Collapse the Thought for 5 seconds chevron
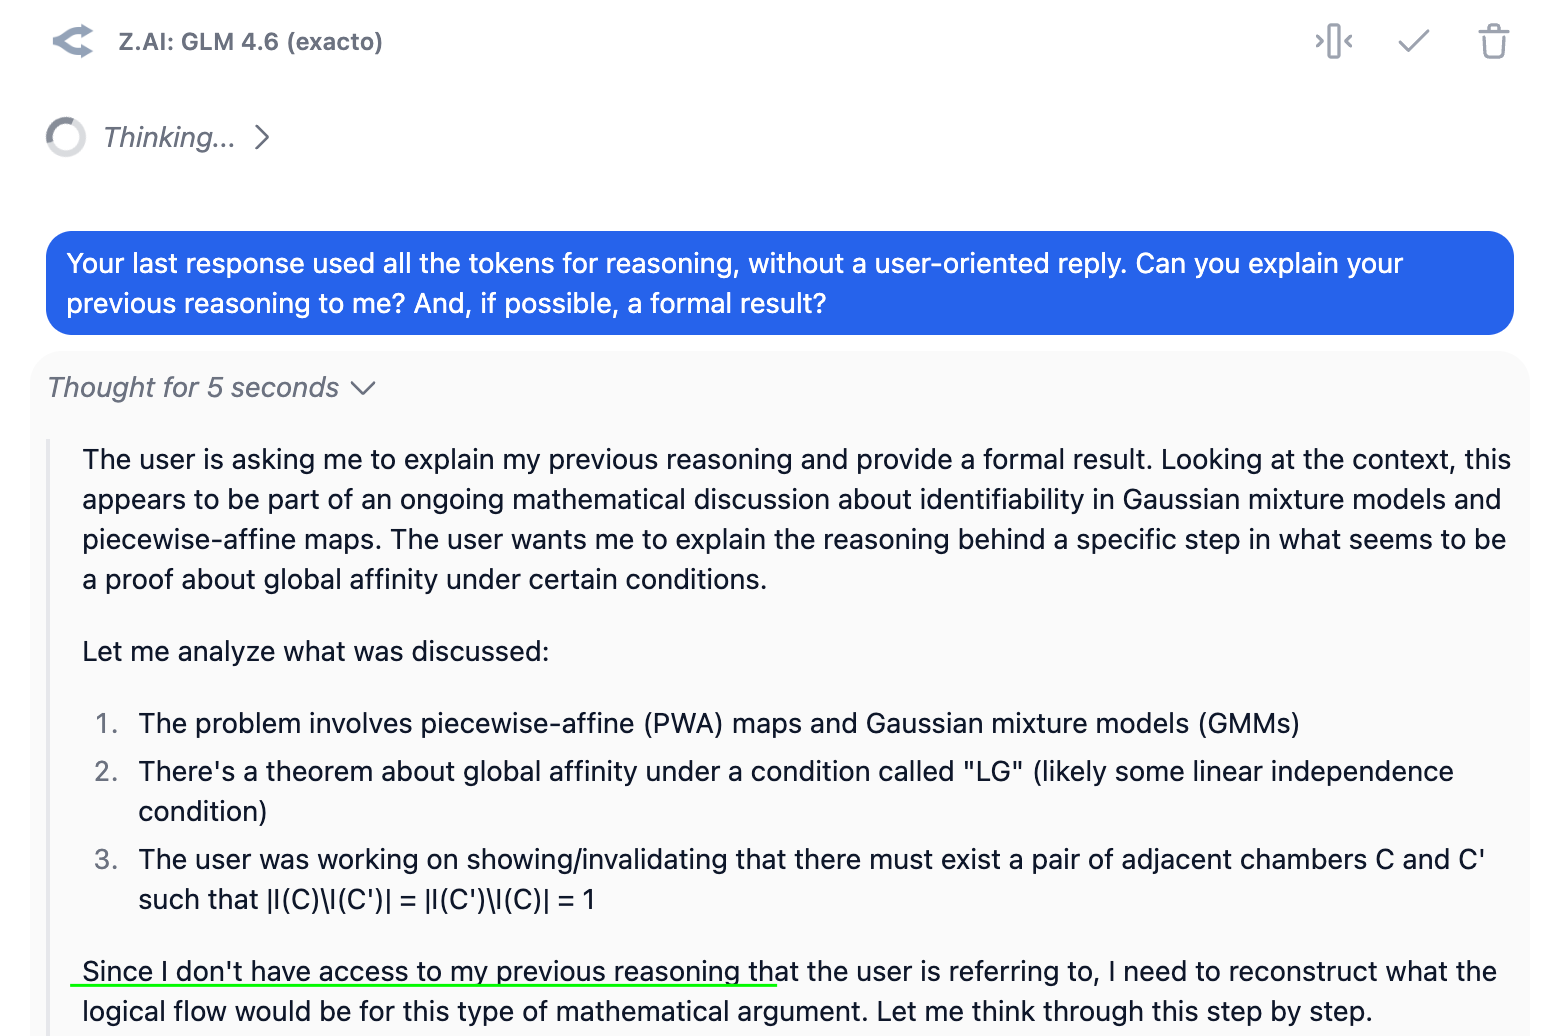The image size is (1558, 1036). [363, 388]
